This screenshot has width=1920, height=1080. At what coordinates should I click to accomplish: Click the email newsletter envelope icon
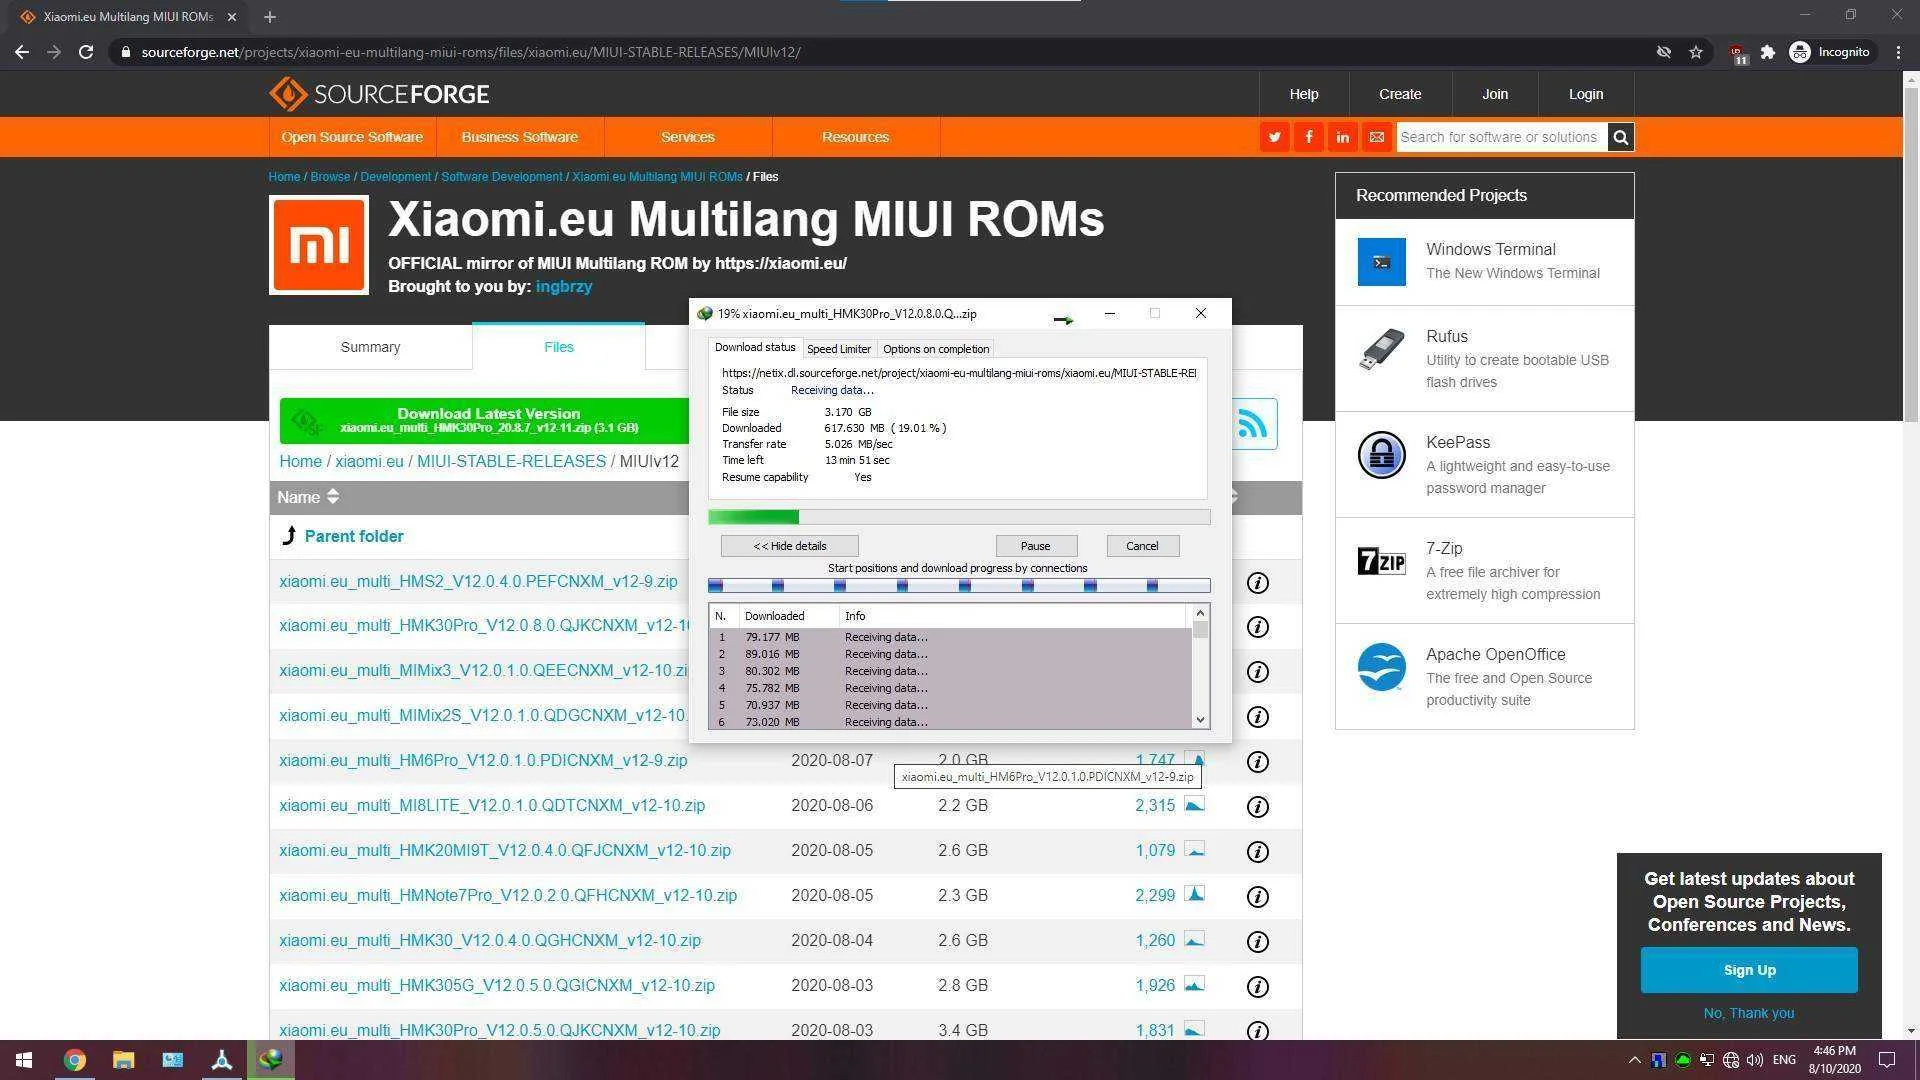1376,137
